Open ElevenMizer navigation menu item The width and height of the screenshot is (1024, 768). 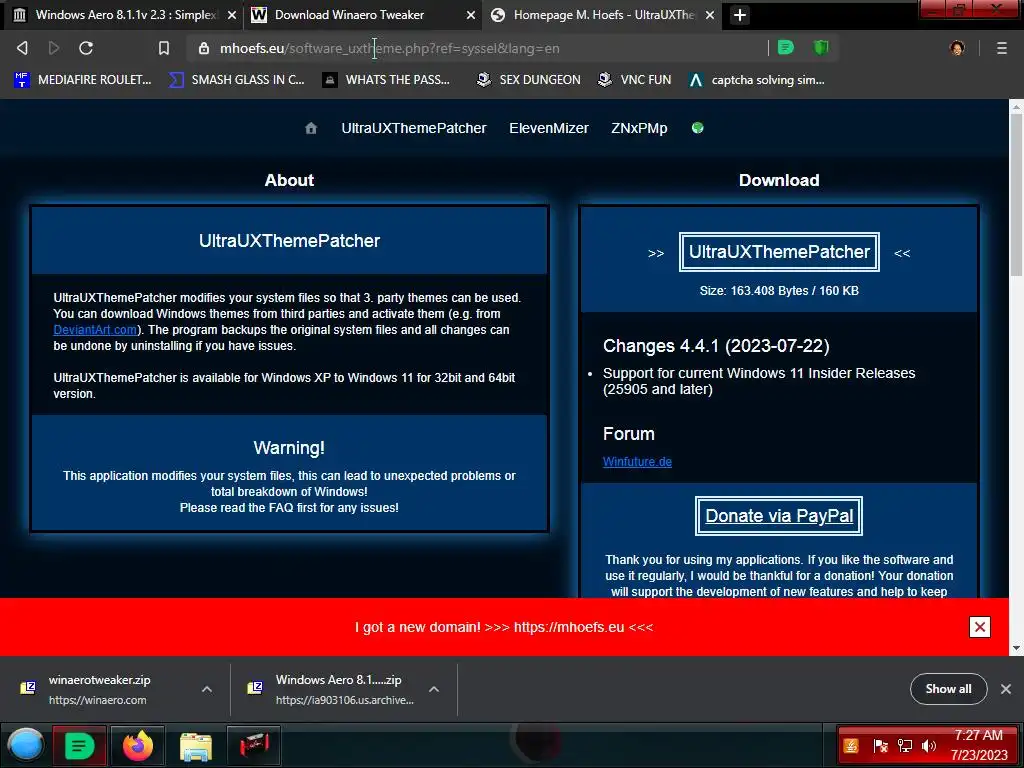coord(549,128)
